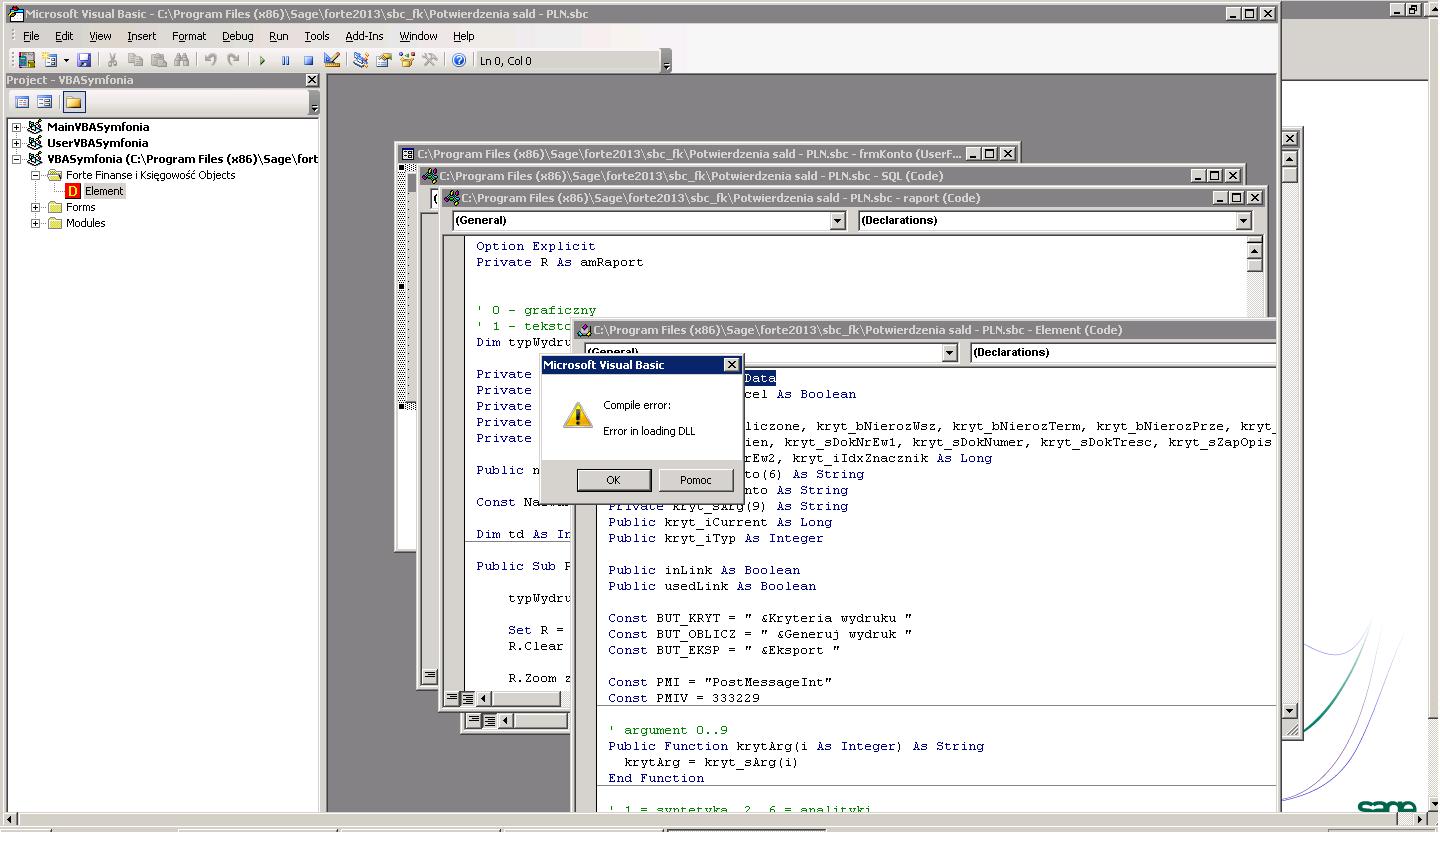1440x854 pixels.
Task: Open the Insert object dropdown arrow
Action: coord(66,60)
